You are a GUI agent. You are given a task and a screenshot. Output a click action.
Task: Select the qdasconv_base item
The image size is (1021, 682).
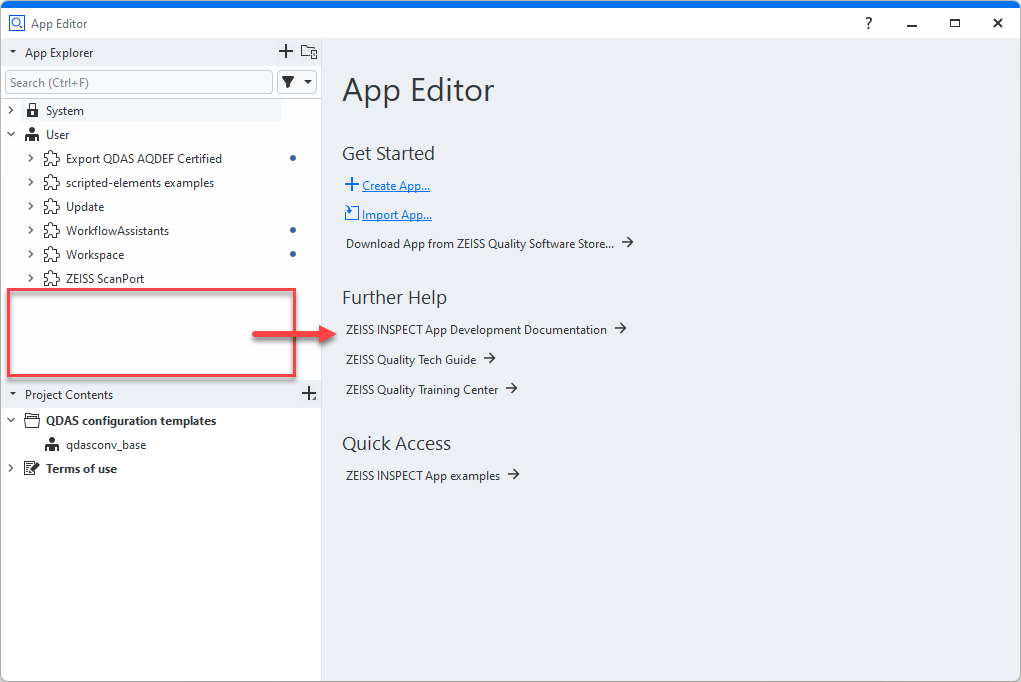106,445
